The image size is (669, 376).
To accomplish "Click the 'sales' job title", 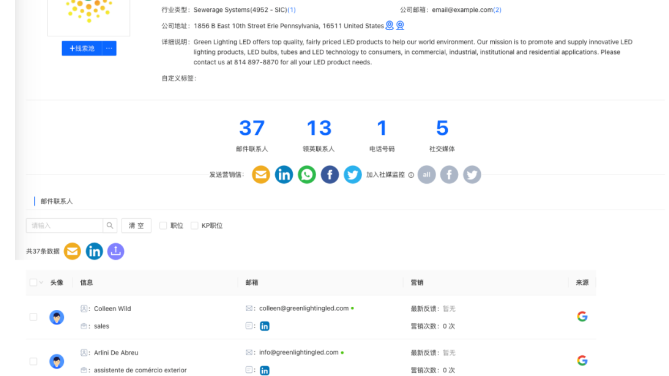I will [x=102, y=326].
